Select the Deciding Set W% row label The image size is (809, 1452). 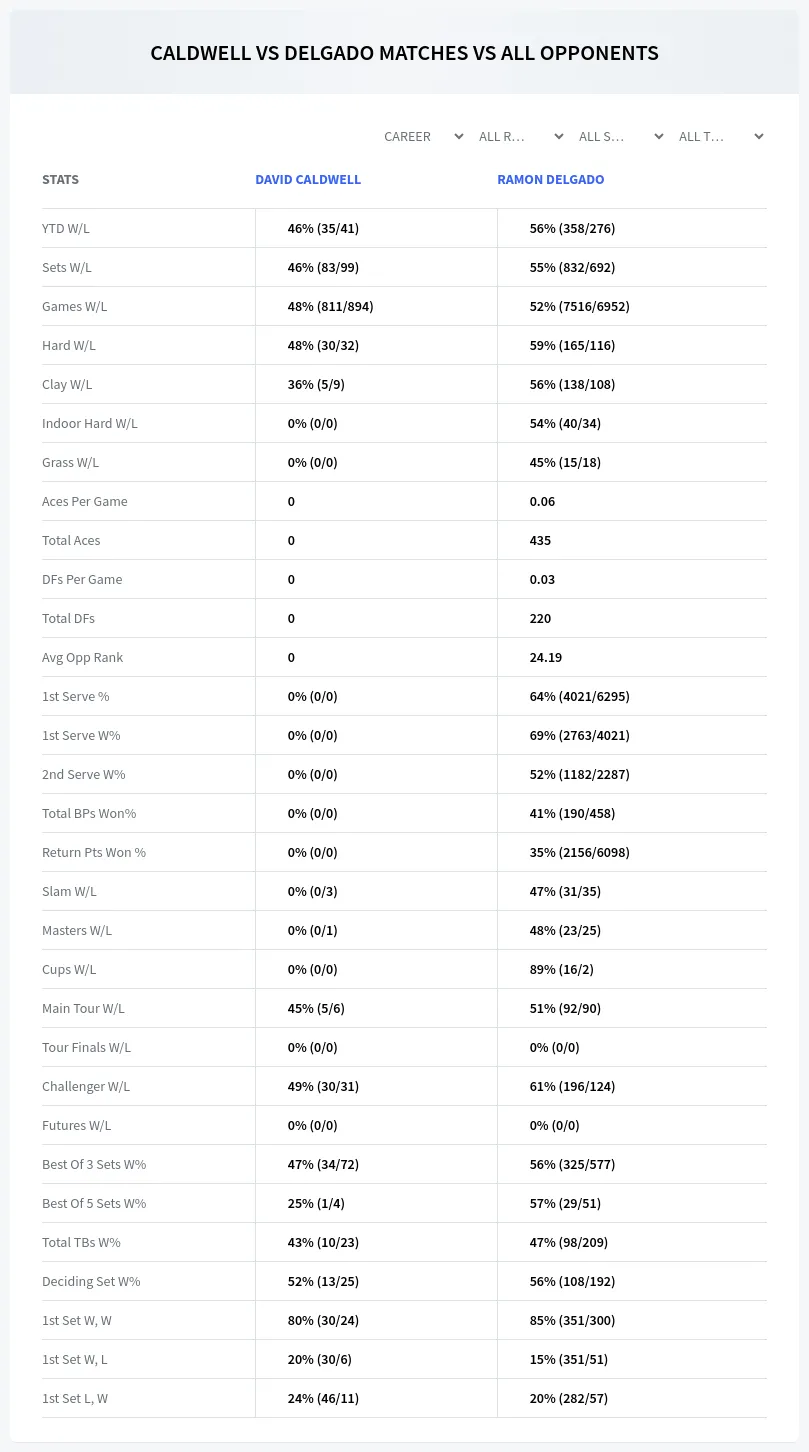(x=91, y=1281)
